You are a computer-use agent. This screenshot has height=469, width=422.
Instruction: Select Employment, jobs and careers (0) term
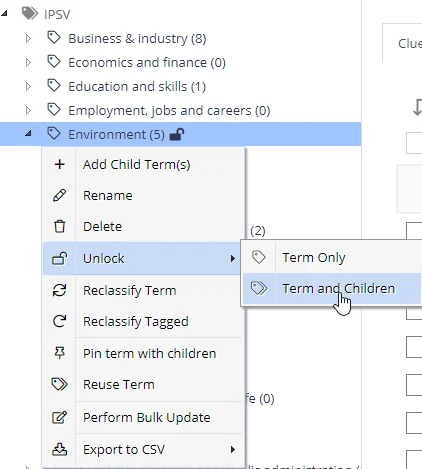(x=169, y=111)
